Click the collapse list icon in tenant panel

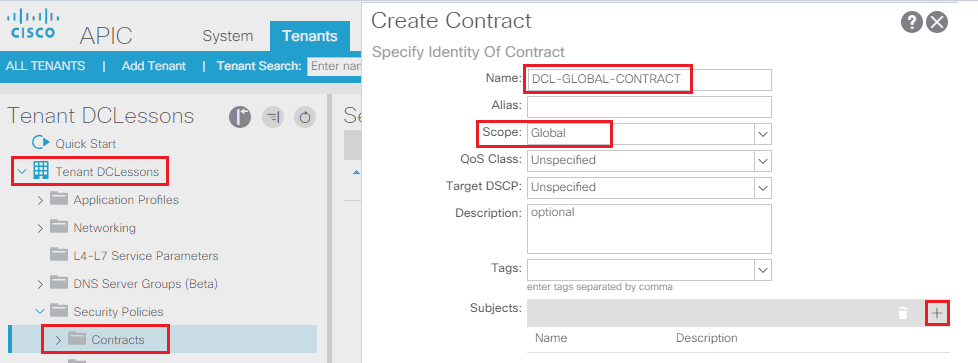tap(273, 117)
